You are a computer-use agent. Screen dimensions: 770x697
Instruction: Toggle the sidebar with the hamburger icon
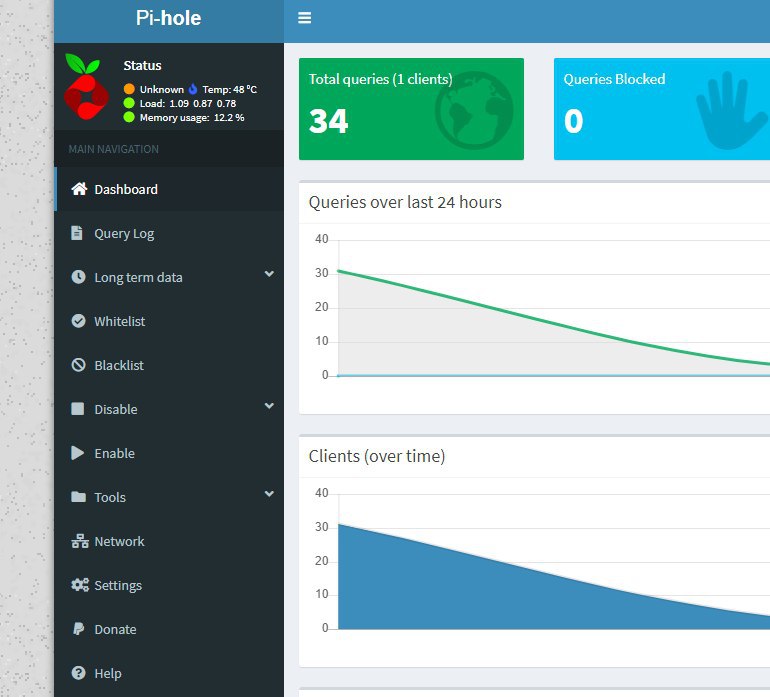pos(304,18)
